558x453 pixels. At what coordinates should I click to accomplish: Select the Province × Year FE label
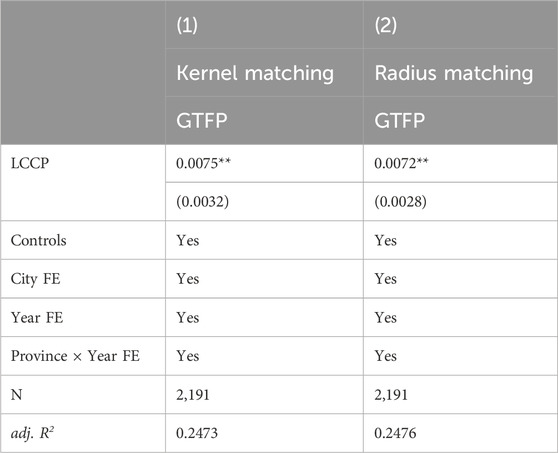75,356
